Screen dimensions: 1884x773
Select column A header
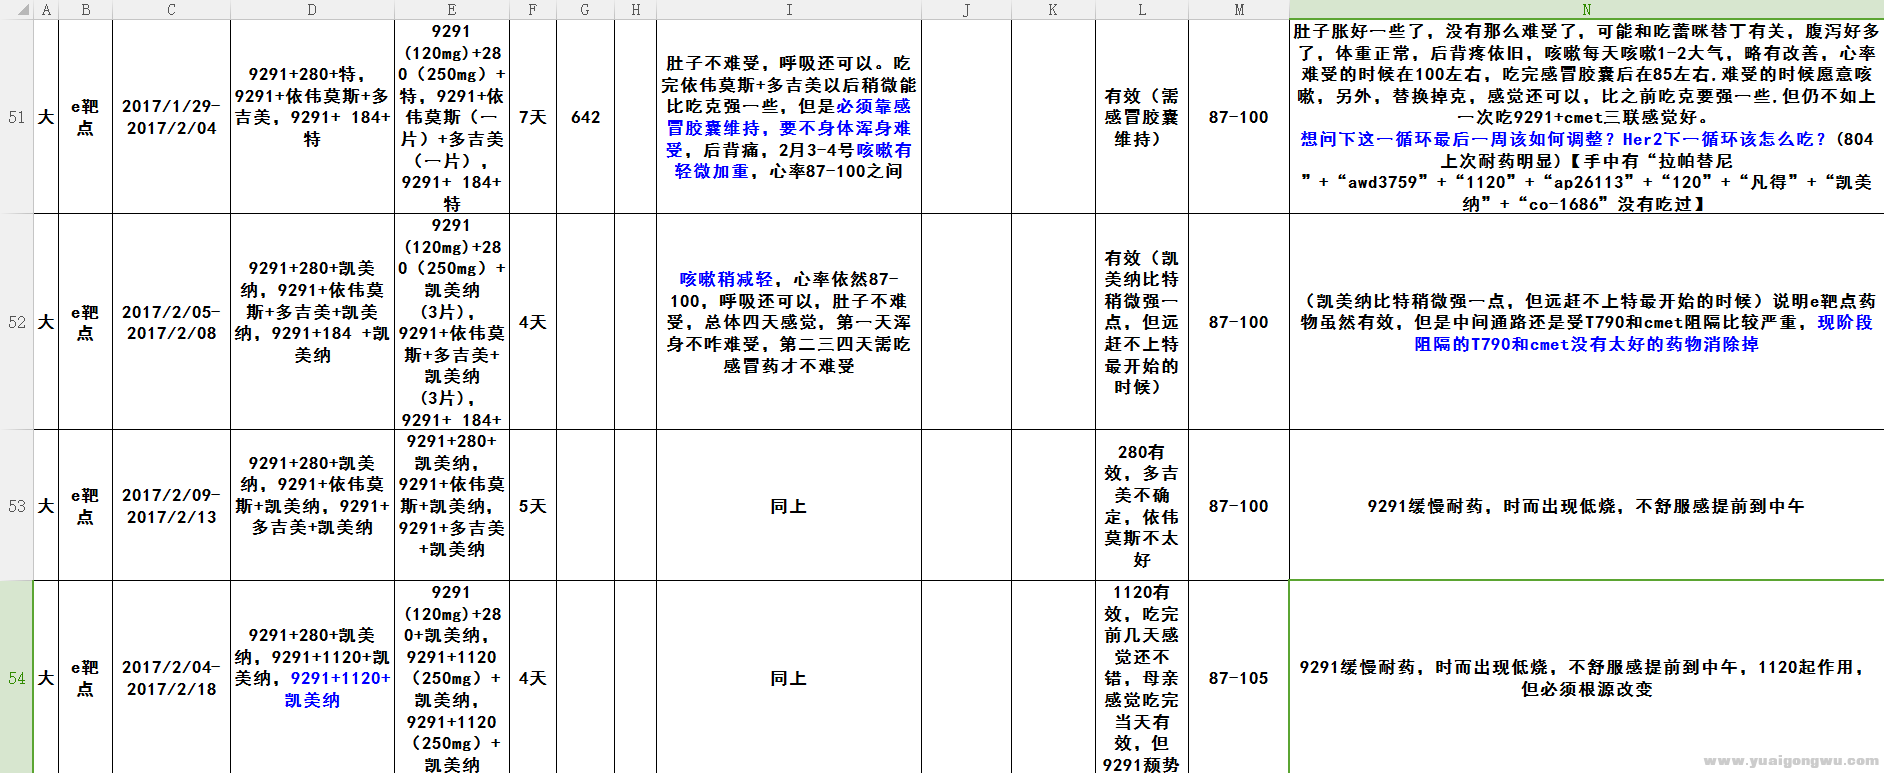point(46,9)
